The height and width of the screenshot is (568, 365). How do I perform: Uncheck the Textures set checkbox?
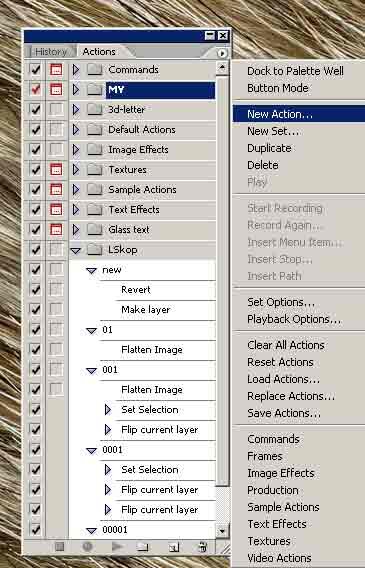35,170
